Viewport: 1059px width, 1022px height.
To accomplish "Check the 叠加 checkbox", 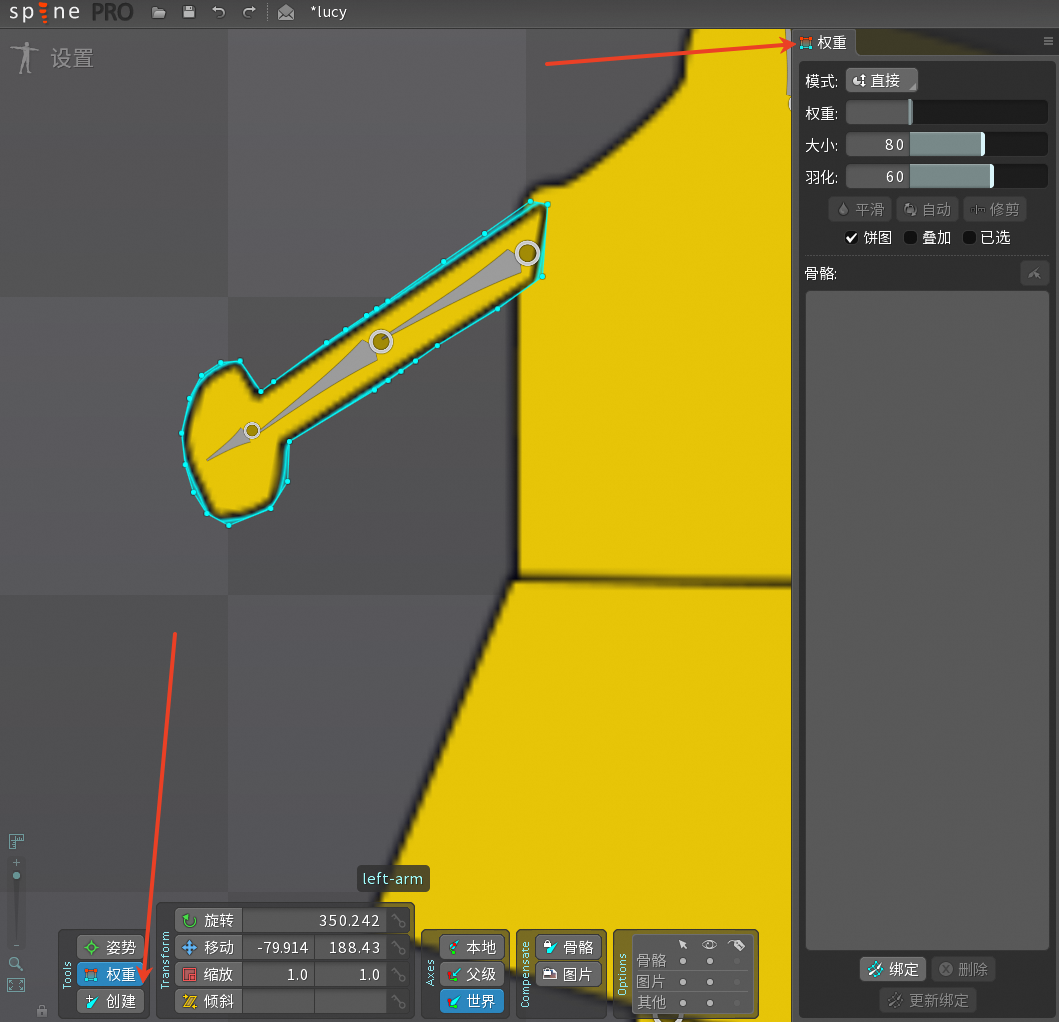I will (910, 238).
